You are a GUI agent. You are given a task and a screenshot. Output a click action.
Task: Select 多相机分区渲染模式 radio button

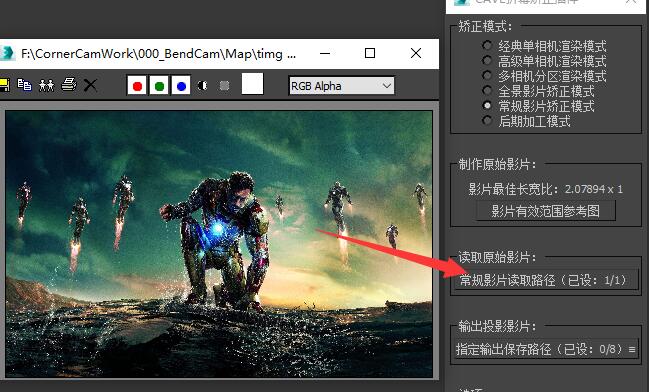(487, 75)
